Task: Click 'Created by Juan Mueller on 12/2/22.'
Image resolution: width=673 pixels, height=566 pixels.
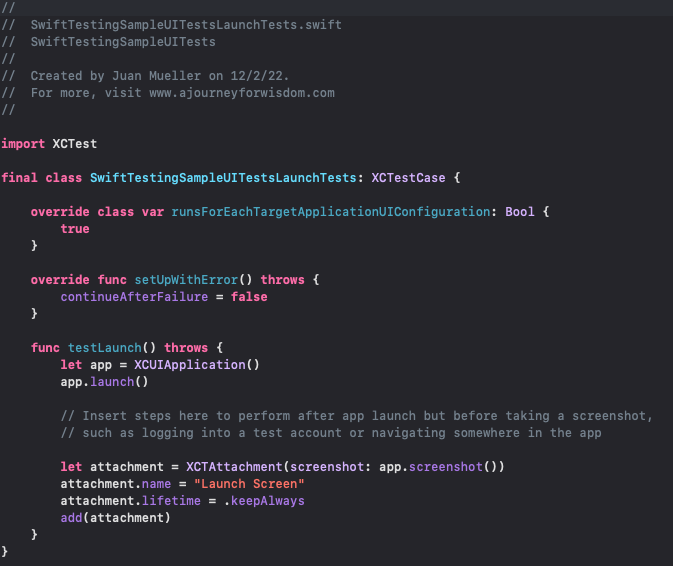Action: click(160, 76)
